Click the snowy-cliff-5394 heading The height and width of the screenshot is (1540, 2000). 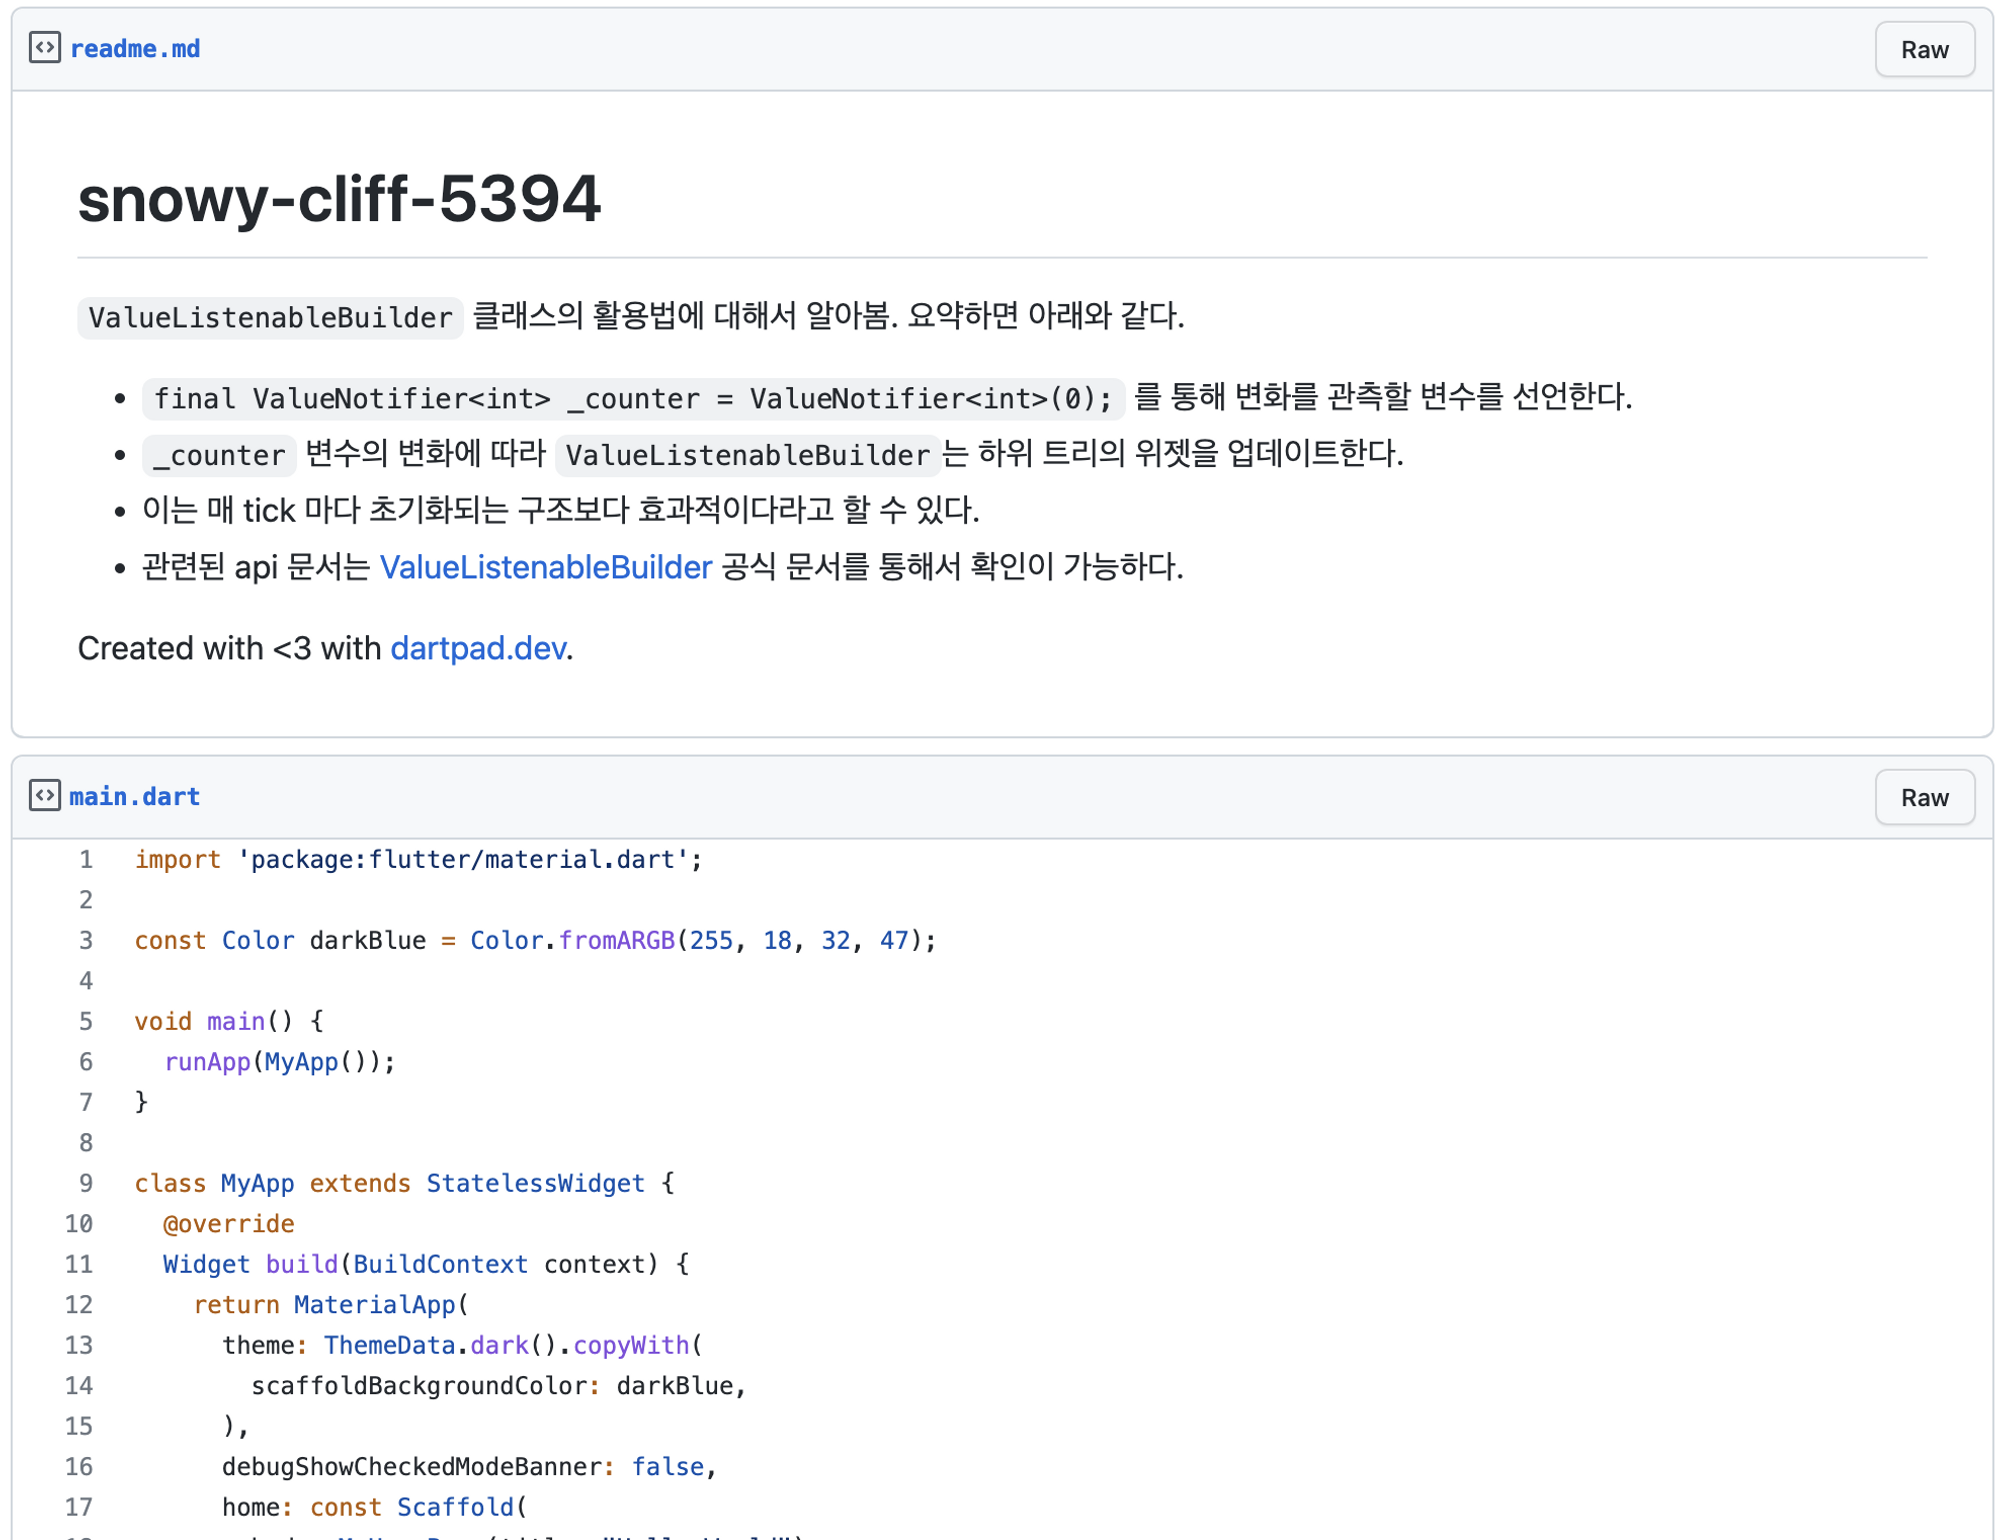tap(339, 198)
